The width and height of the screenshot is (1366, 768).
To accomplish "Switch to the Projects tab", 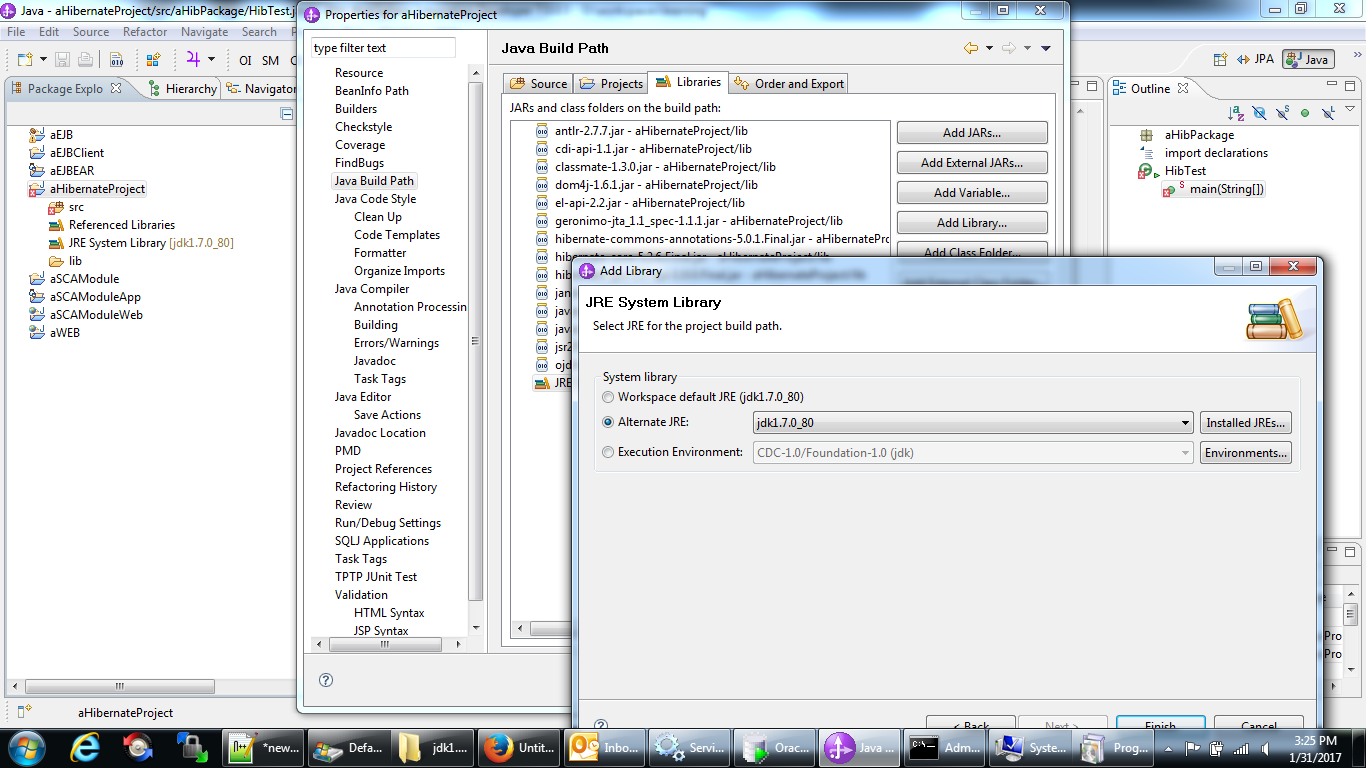I will tap(611, 84).
